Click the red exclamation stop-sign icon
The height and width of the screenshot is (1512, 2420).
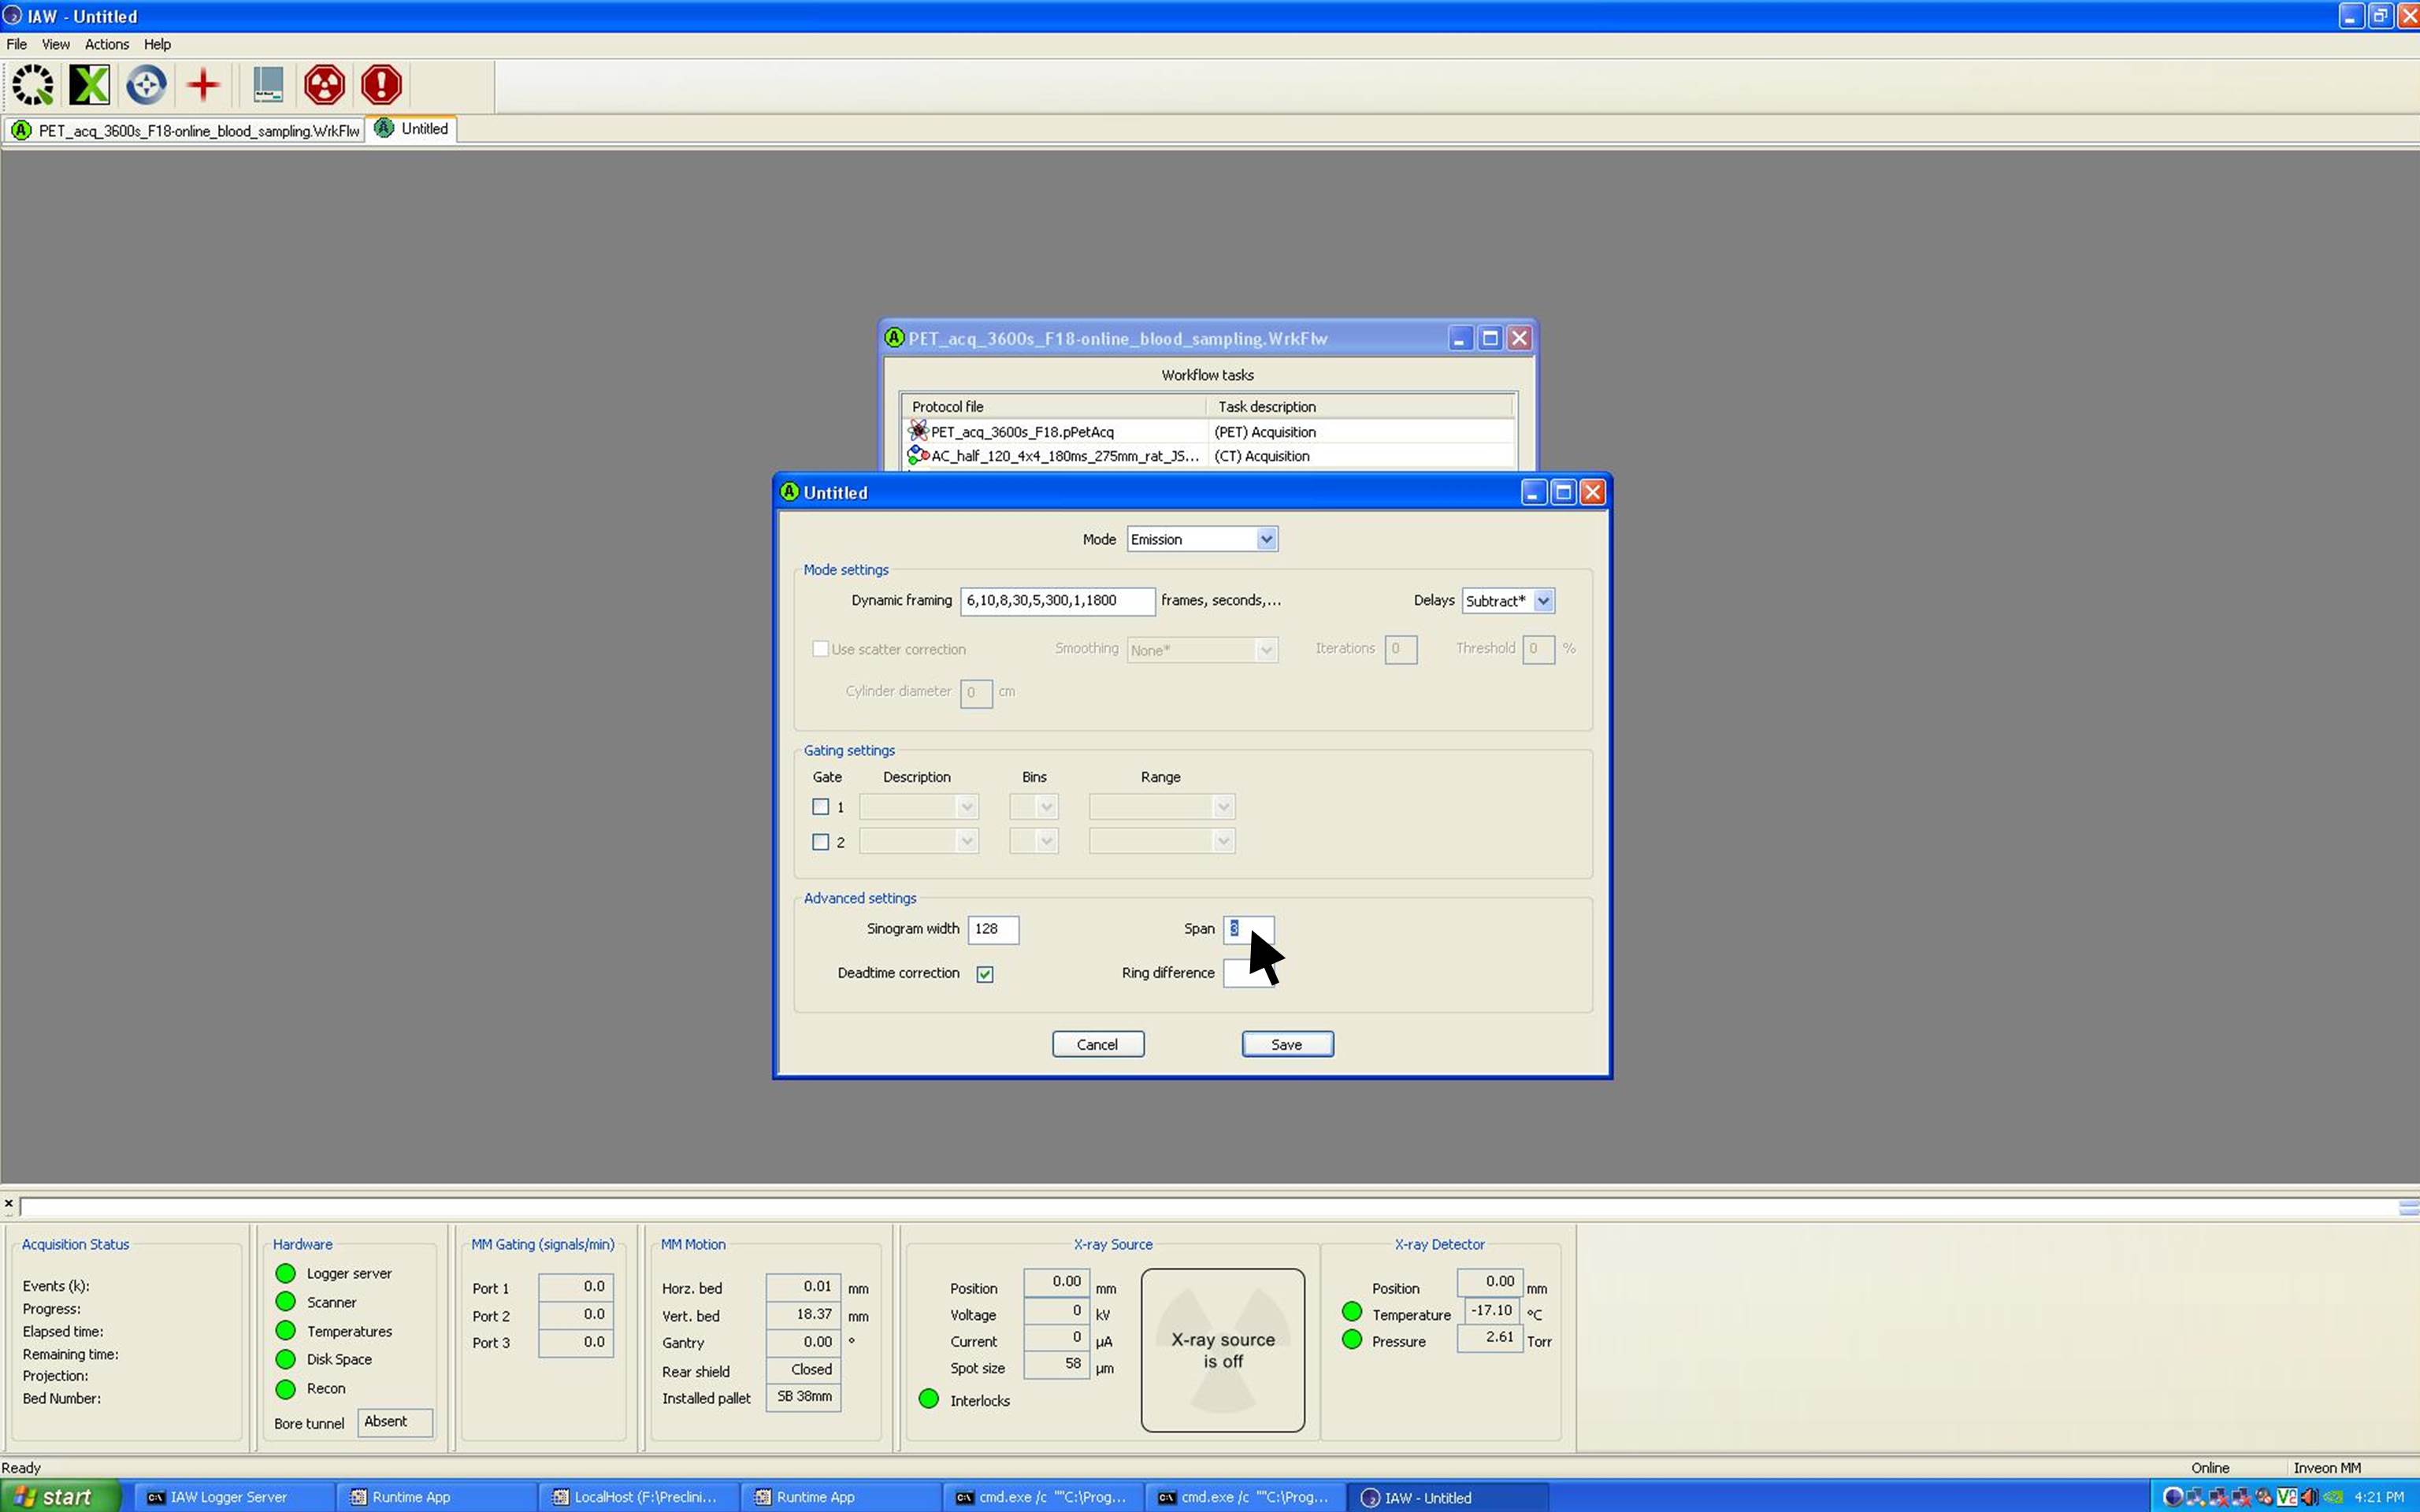381,85
